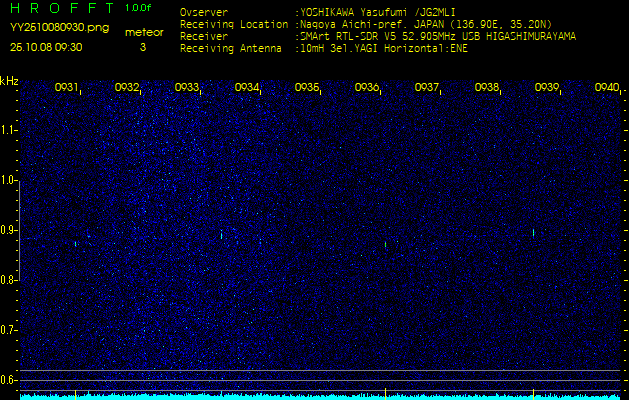Select the 25.10.08 09:30 timestamp

46,47
